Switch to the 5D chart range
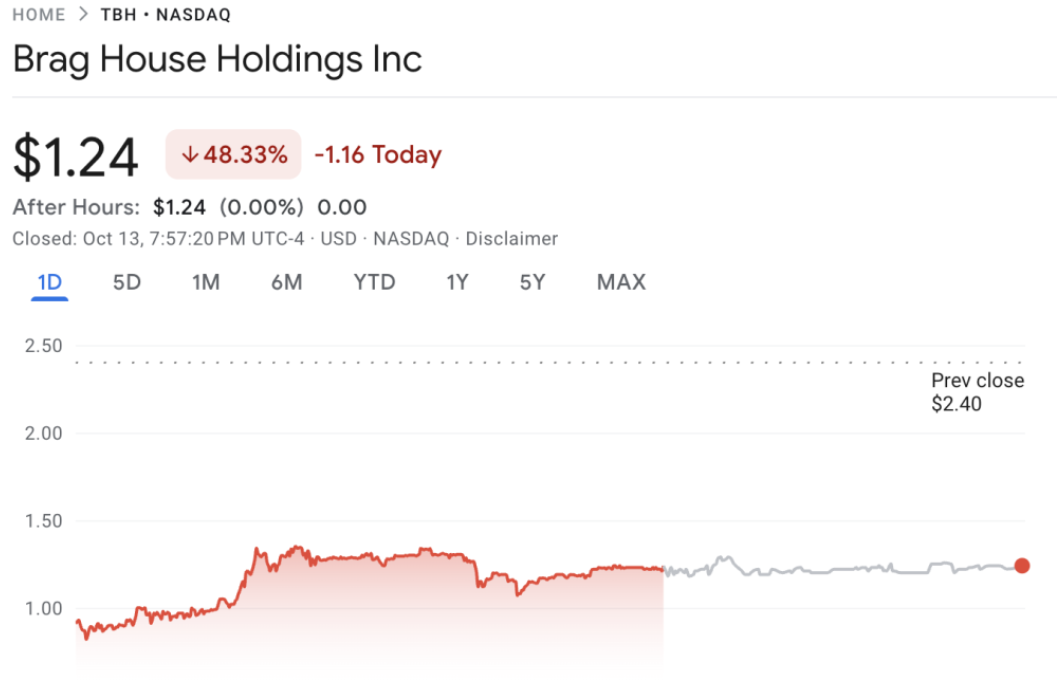 (126, 282)
